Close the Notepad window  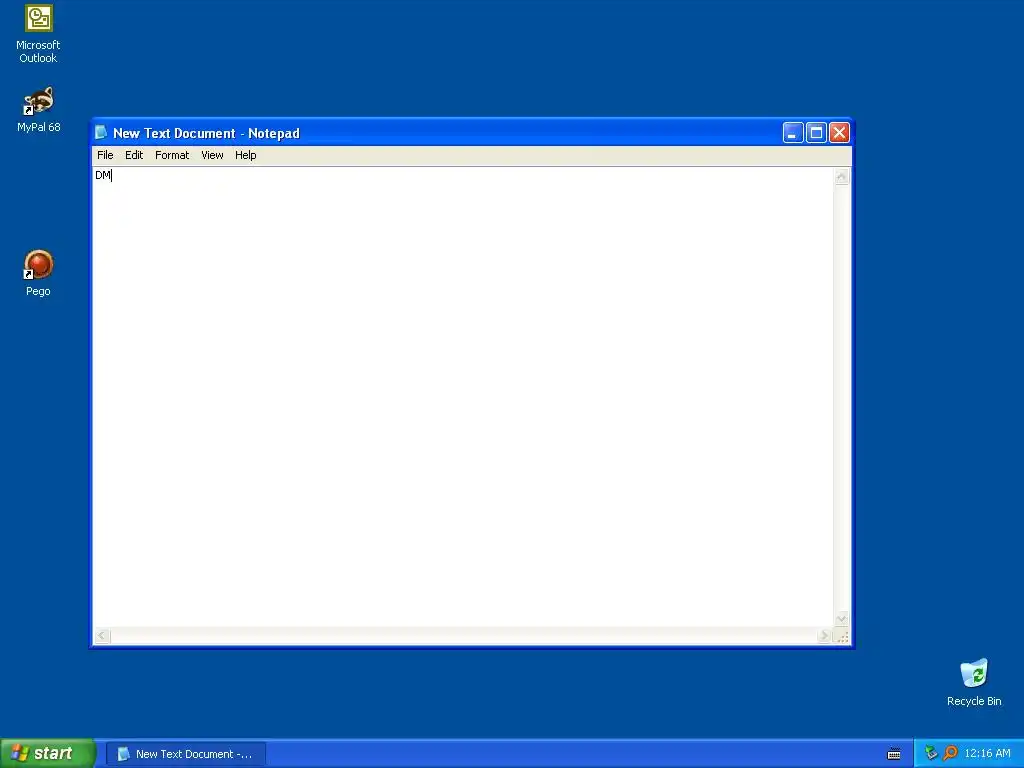click(839, 133)
